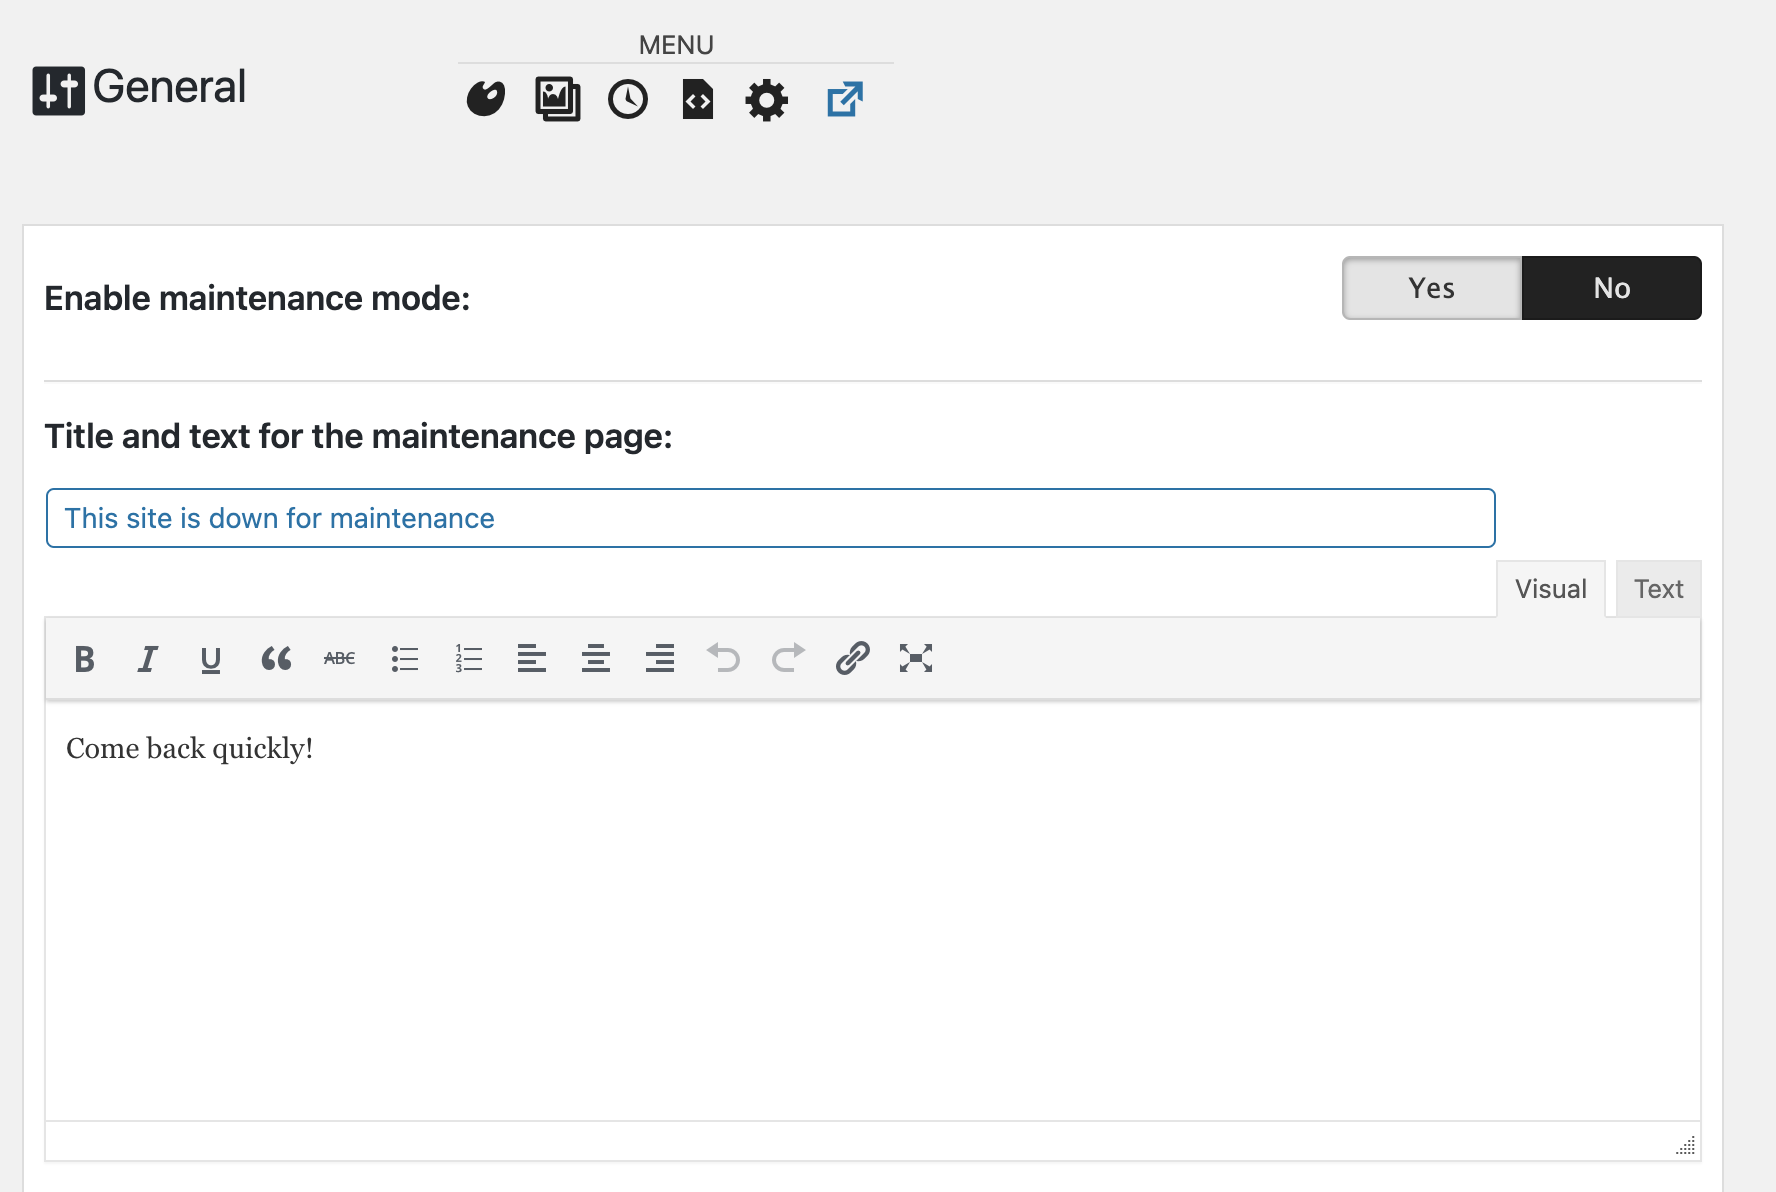Set maintenance mode to No
The height and width of the screenshot is (1192, 1776).
coord(1612,288)
